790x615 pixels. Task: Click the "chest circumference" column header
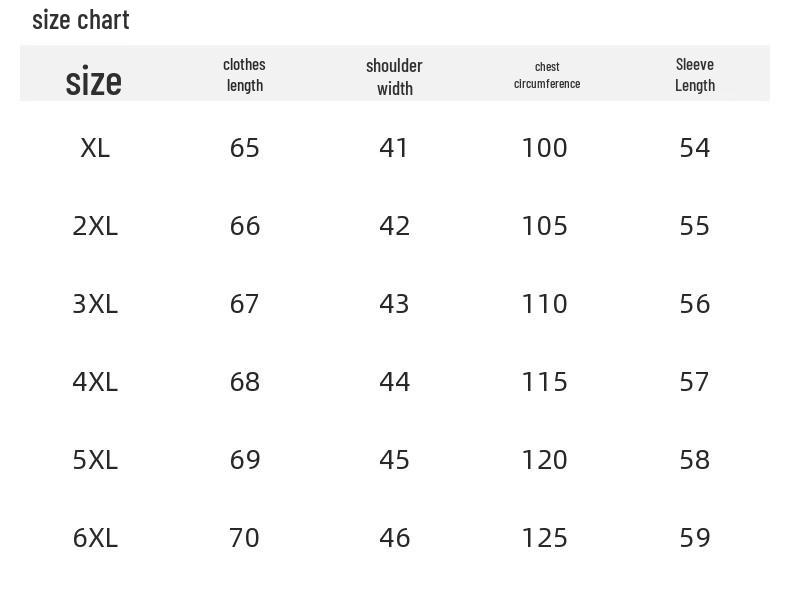[x=547, y=75]
